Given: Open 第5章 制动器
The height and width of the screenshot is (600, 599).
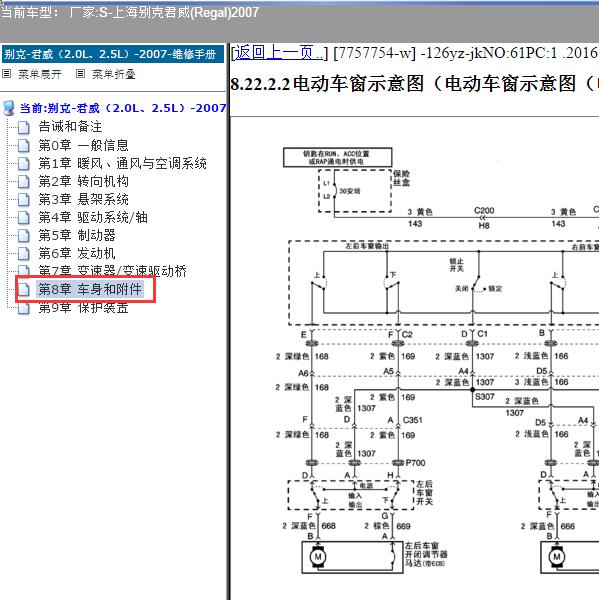Looking at the screenshot, I should [77, 235].
